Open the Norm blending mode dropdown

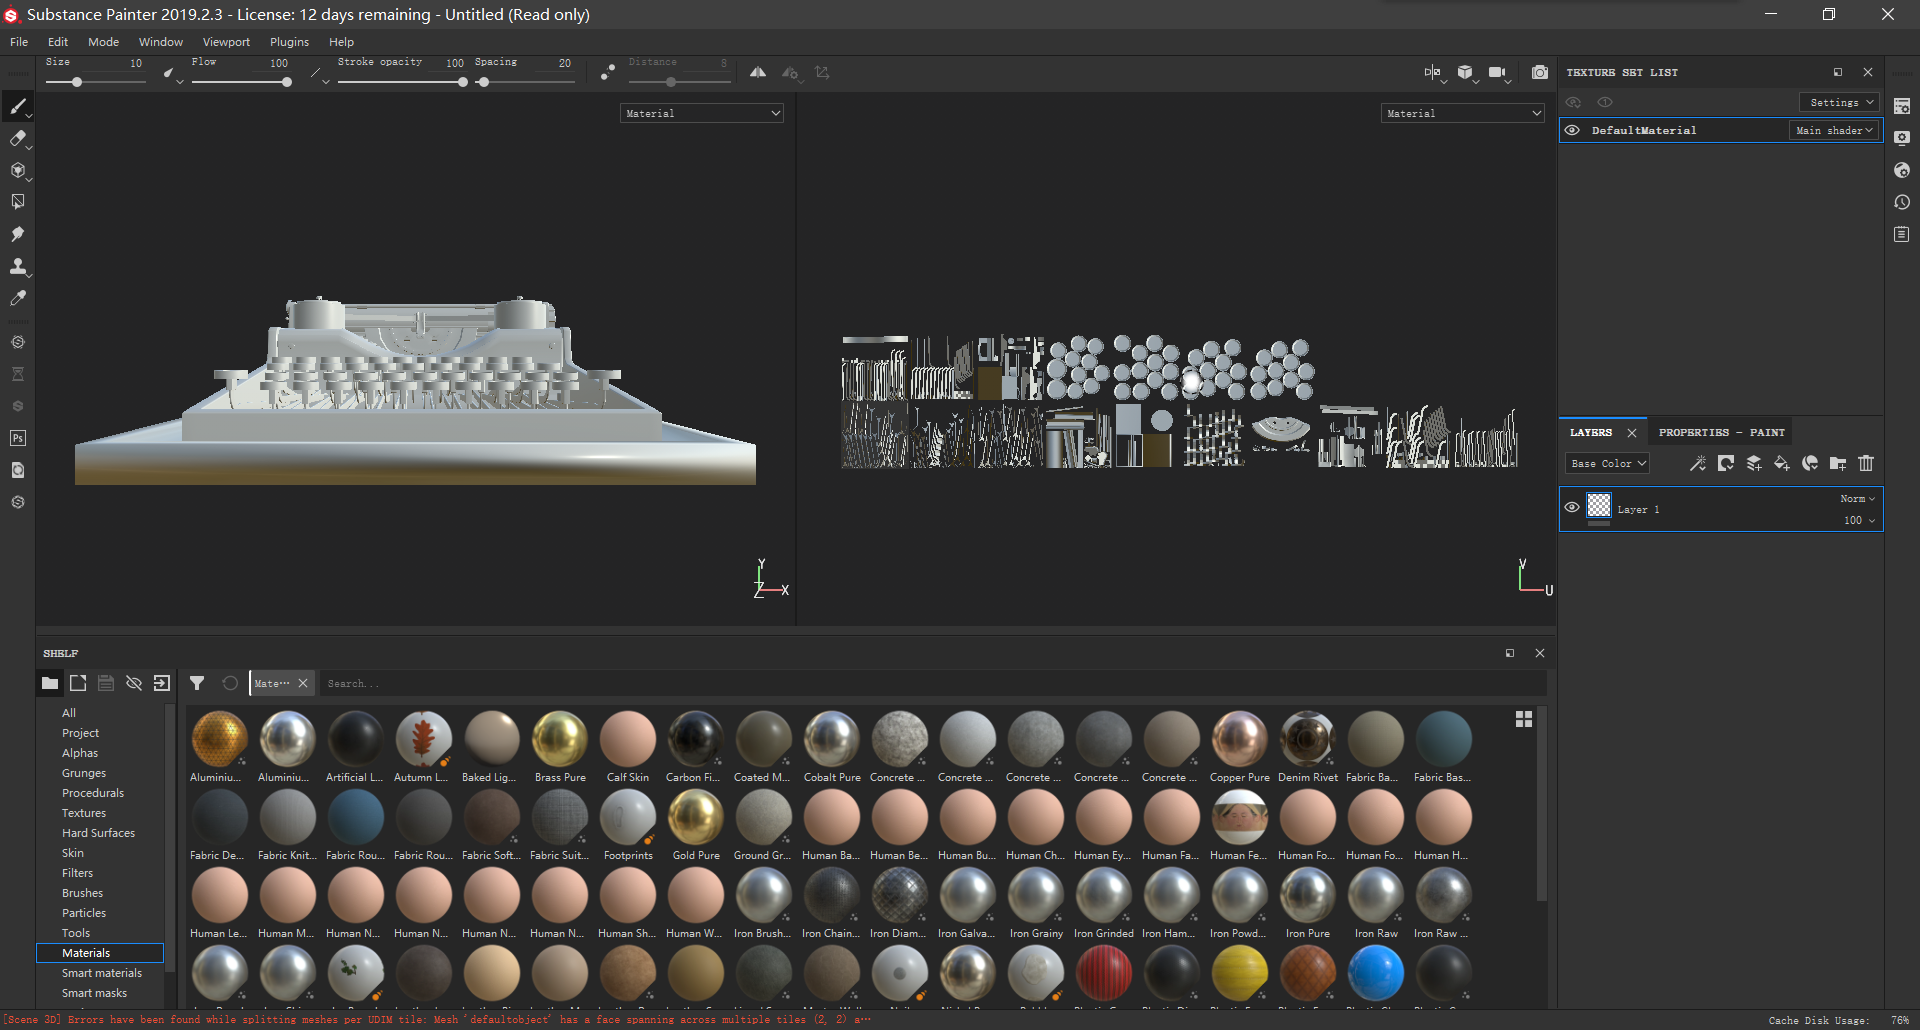pos(1855,498)
